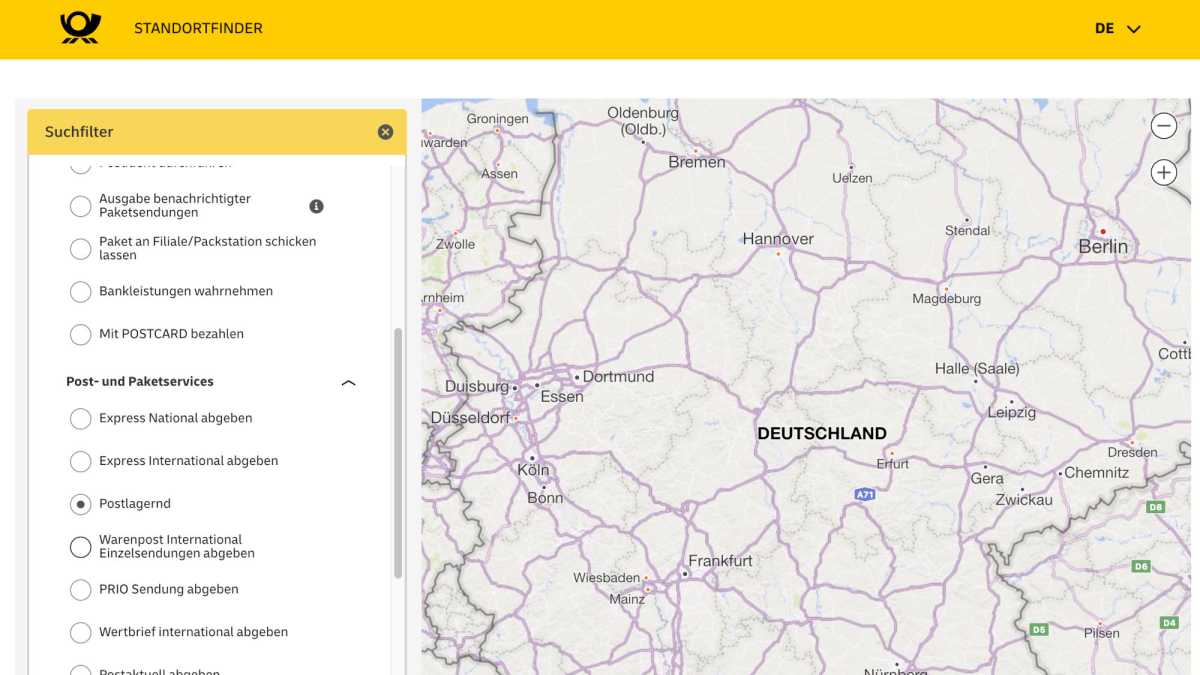
Task: Open the DE language dropdown
Action: (1117, 29)
